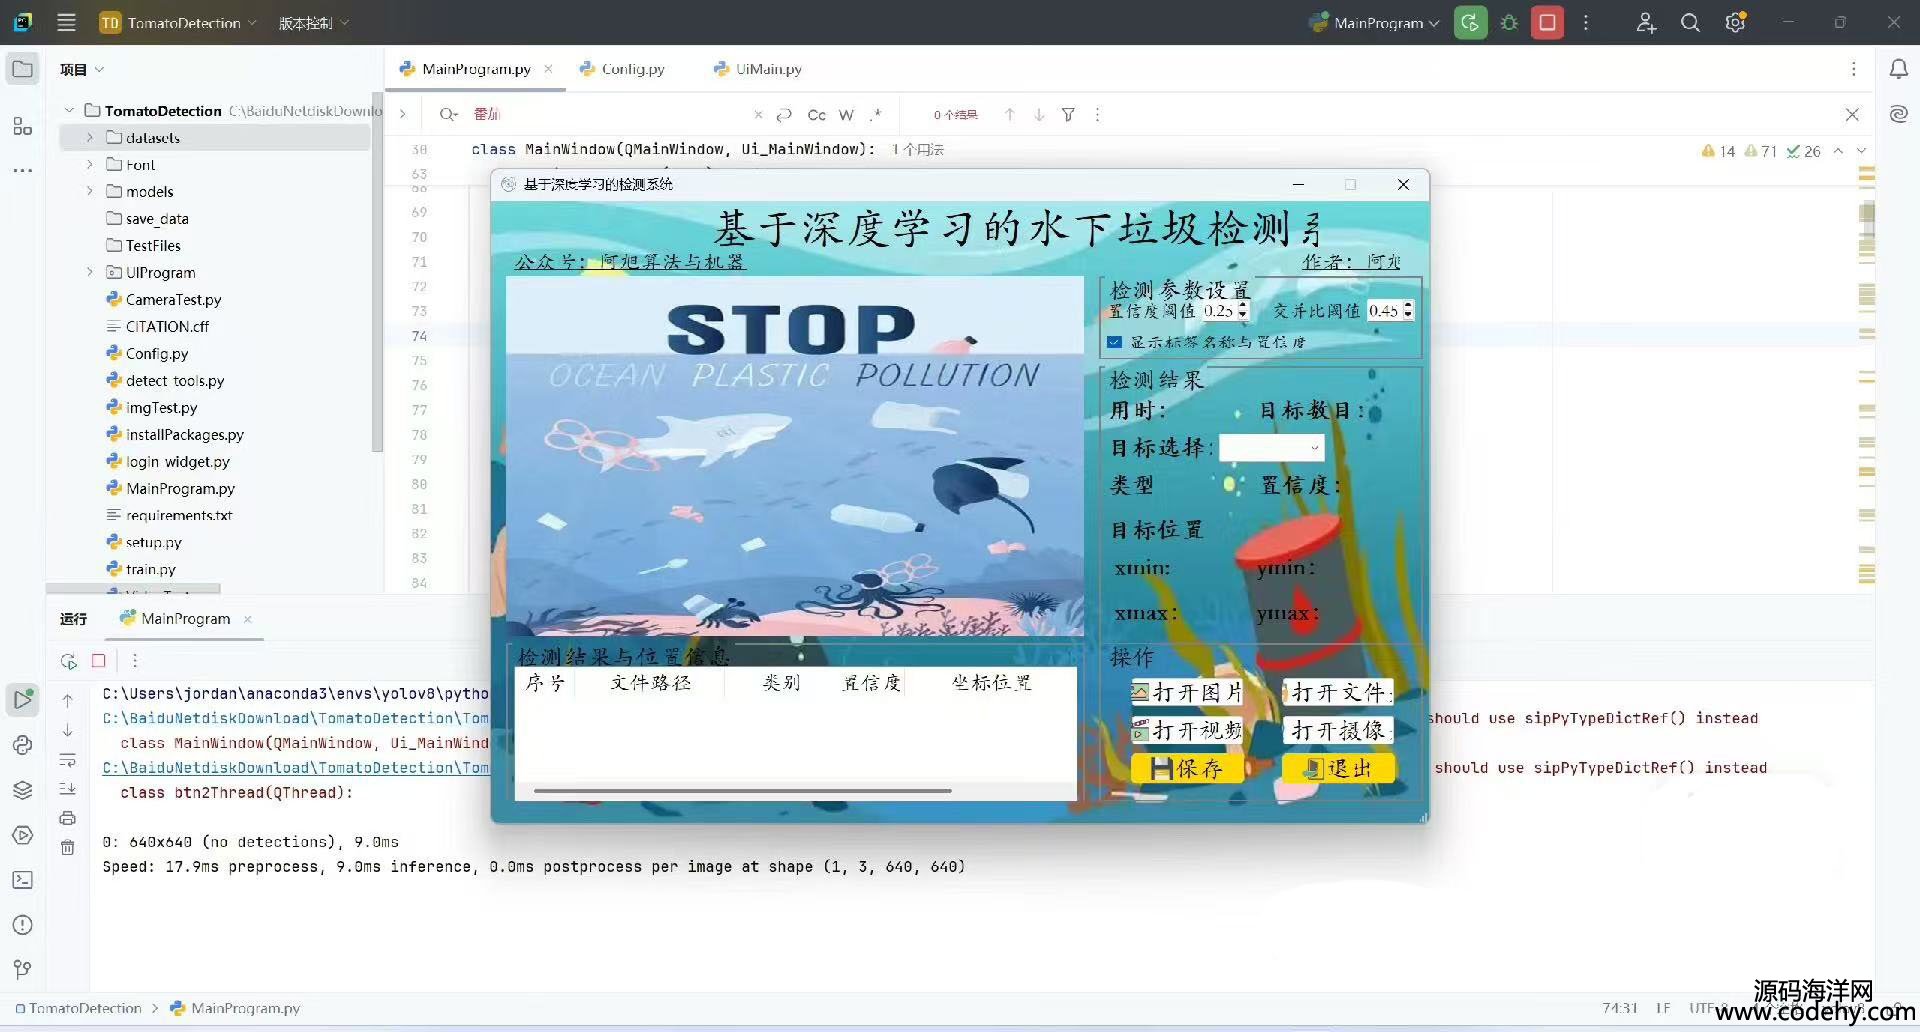Viewport: 1920px width, 1032px height.
Task: Expand the datasets folder in project tree
Action: click(x=90, y=138)
